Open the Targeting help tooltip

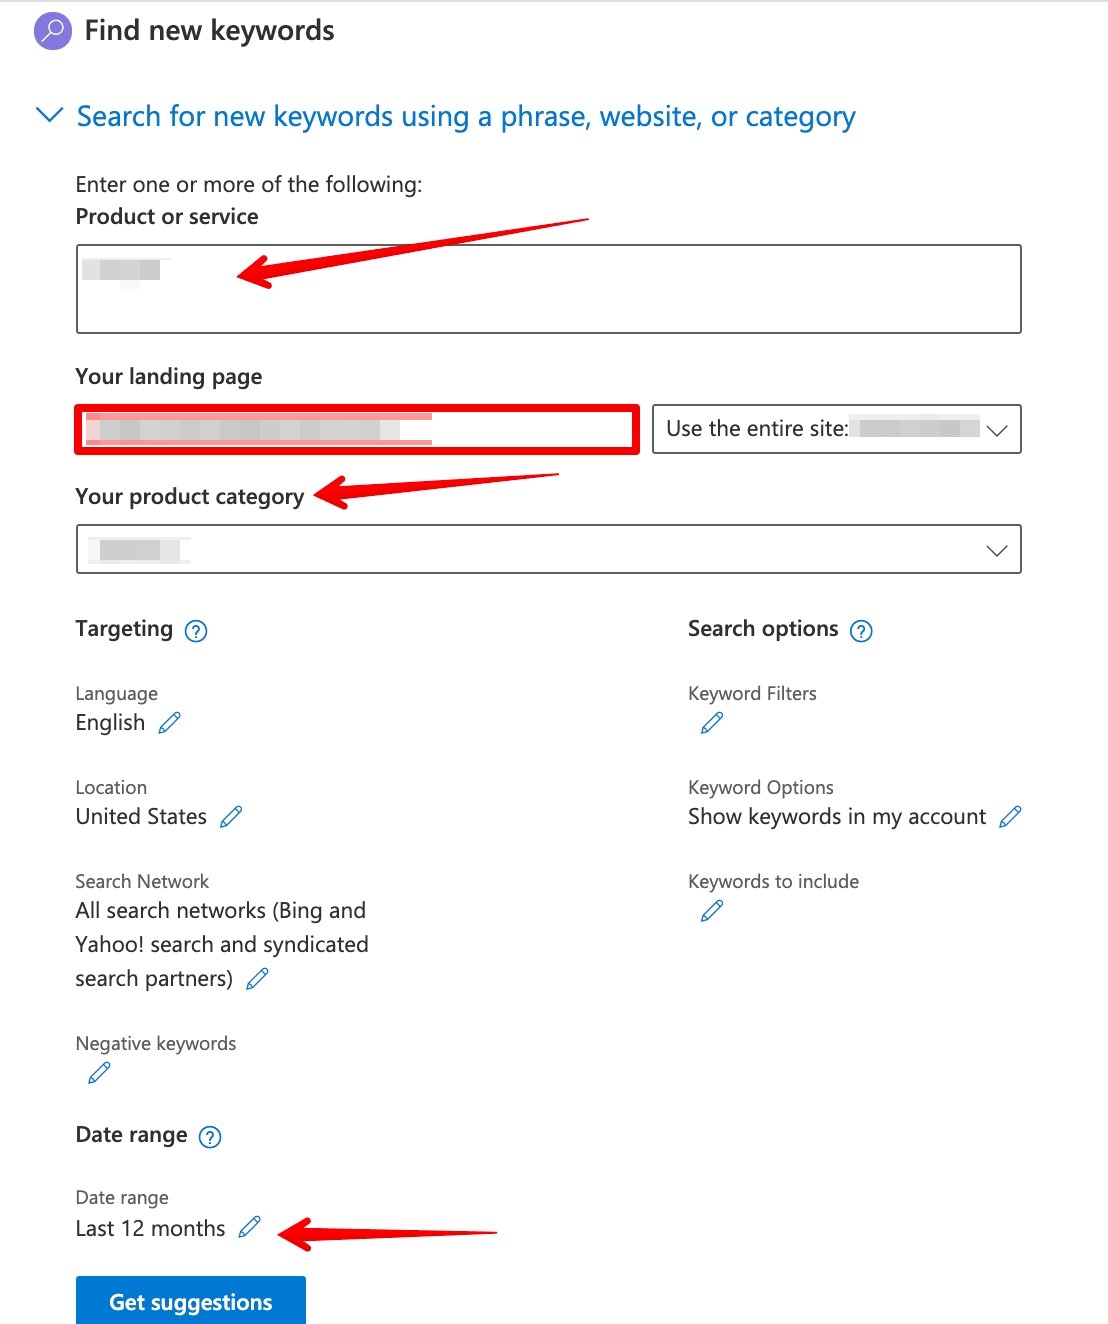pos(197,630)
